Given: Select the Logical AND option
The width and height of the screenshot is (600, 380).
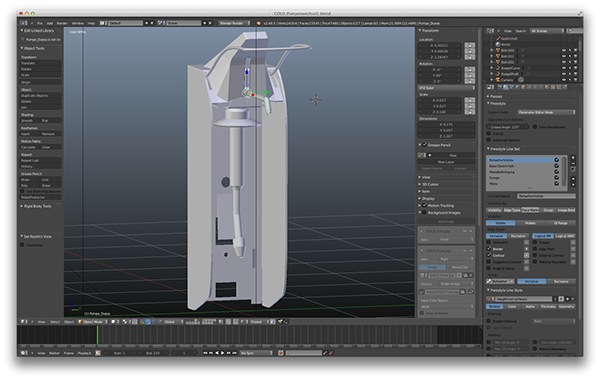Looking at the screenshot, I should click(564, 236).
